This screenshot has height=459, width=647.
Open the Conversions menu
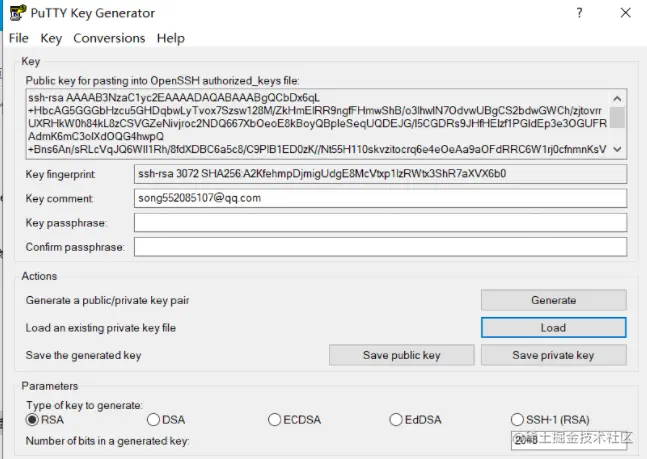(x=109, y=38)
